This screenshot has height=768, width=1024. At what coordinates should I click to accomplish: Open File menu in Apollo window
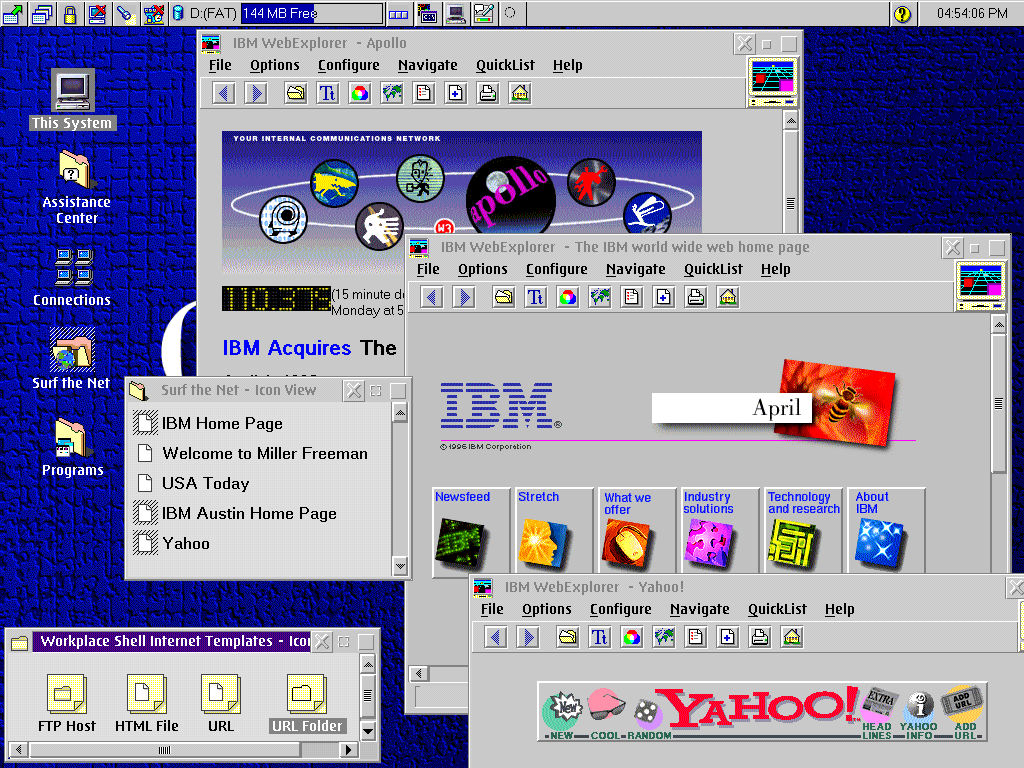click(220, 65)
